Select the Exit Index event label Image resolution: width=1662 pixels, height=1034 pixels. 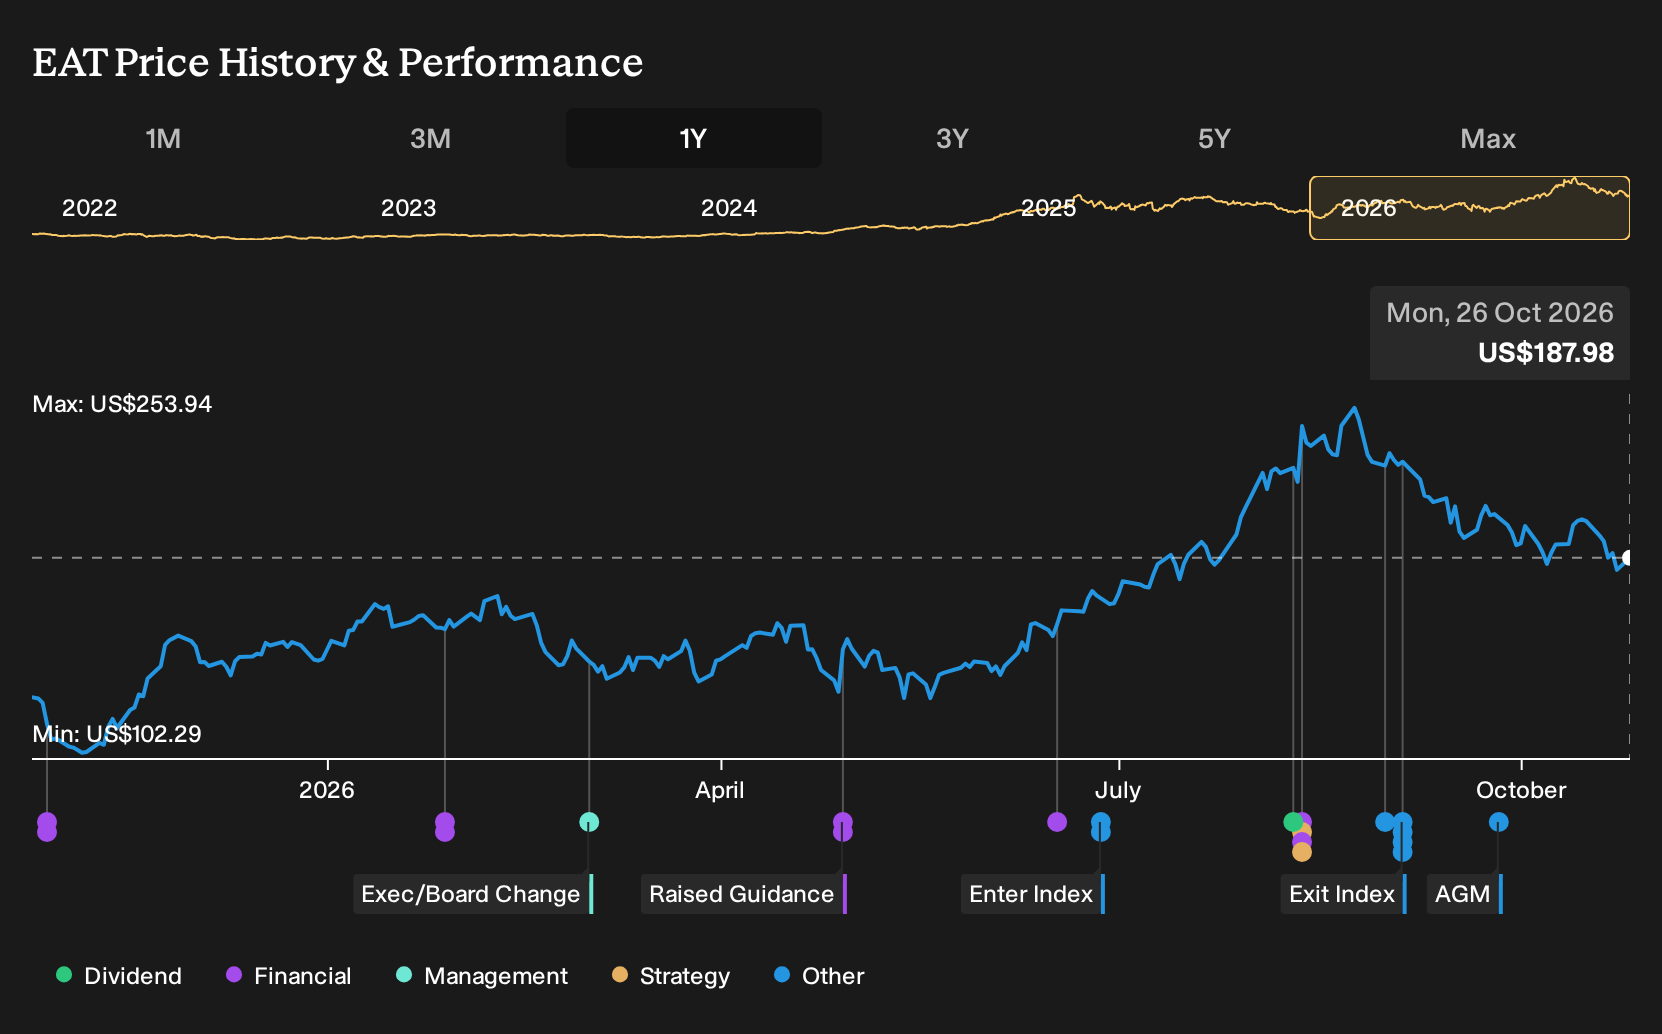pyautogui.click(x=1344, y=894)
